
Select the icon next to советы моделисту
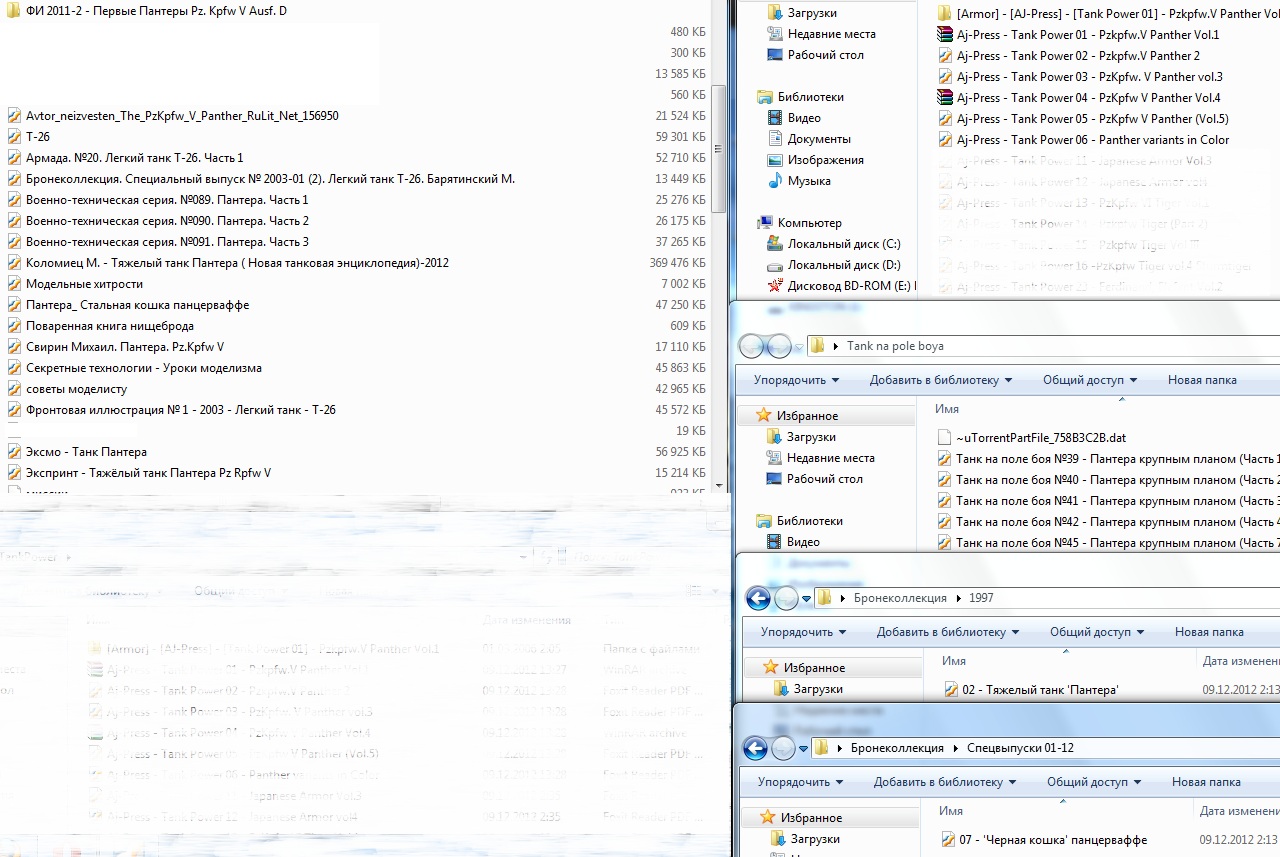pos(14,389)
